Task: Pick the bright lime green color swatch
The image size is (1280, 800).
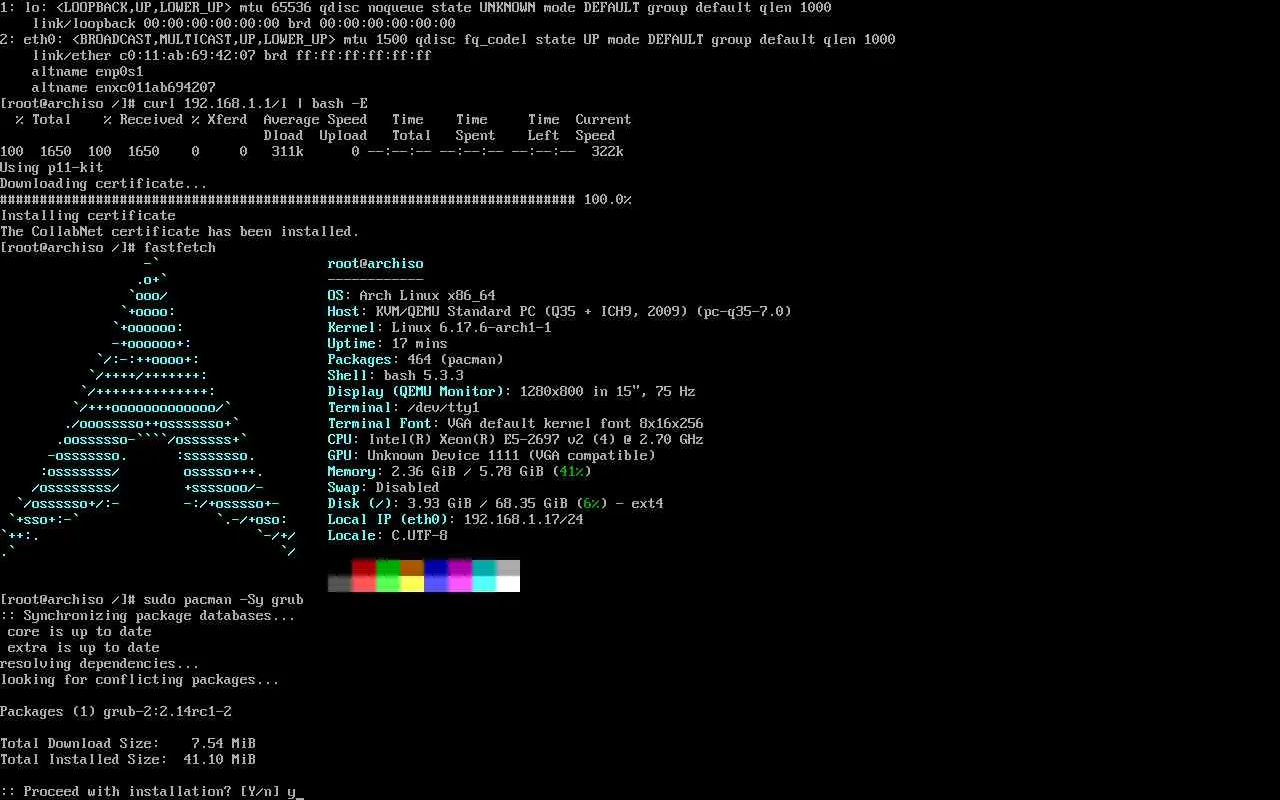Action: point(388,584)
